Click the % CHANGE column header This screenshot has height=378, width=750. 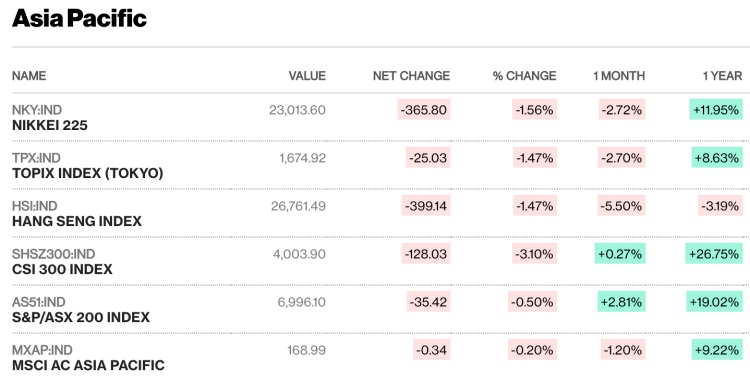point(525,76)
